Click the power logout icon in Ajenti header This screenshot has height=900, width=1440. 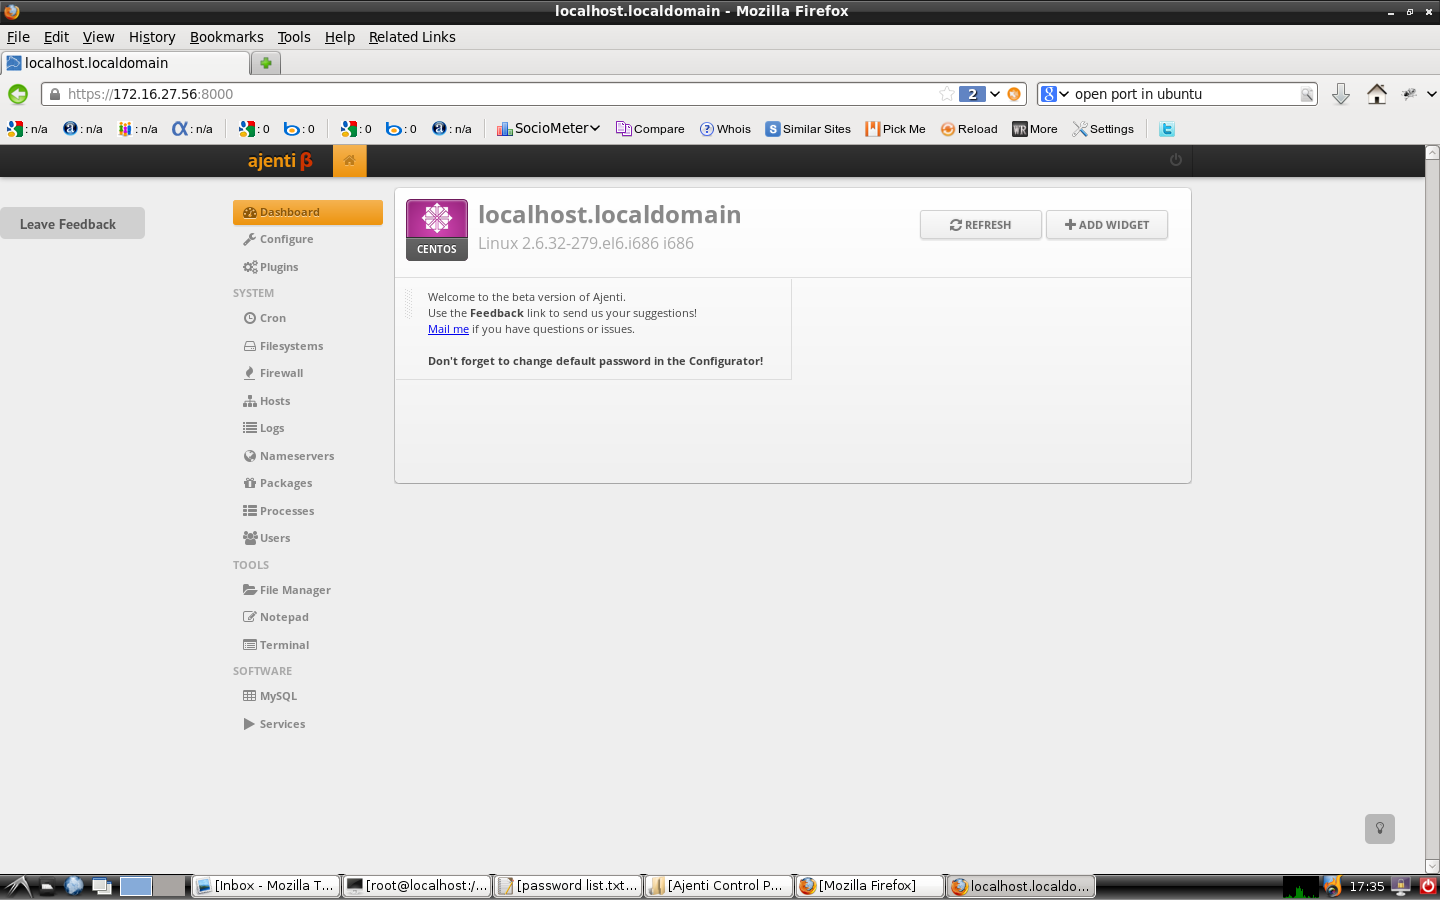click(x=1176, y=160)
